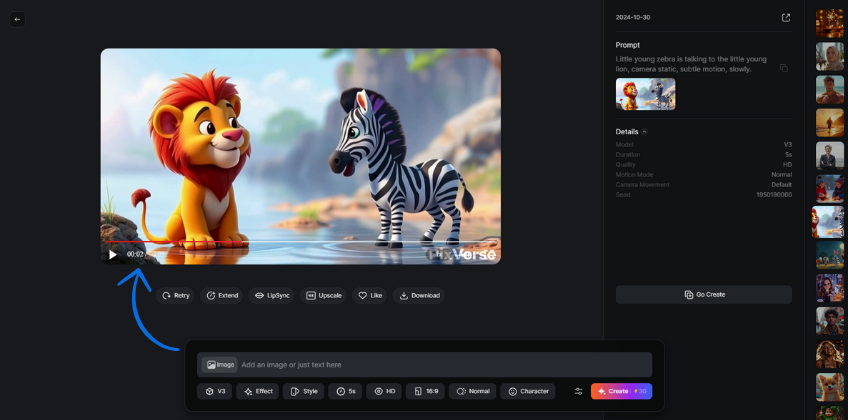
Task: Change the 5s duration setting
Action: (x=345, y=391)
